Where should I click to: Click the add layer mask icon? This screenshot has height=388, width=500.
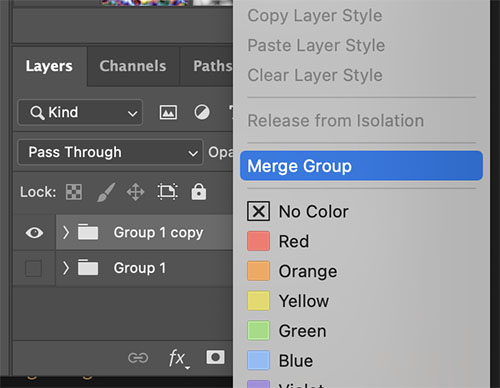click(215, 357)
